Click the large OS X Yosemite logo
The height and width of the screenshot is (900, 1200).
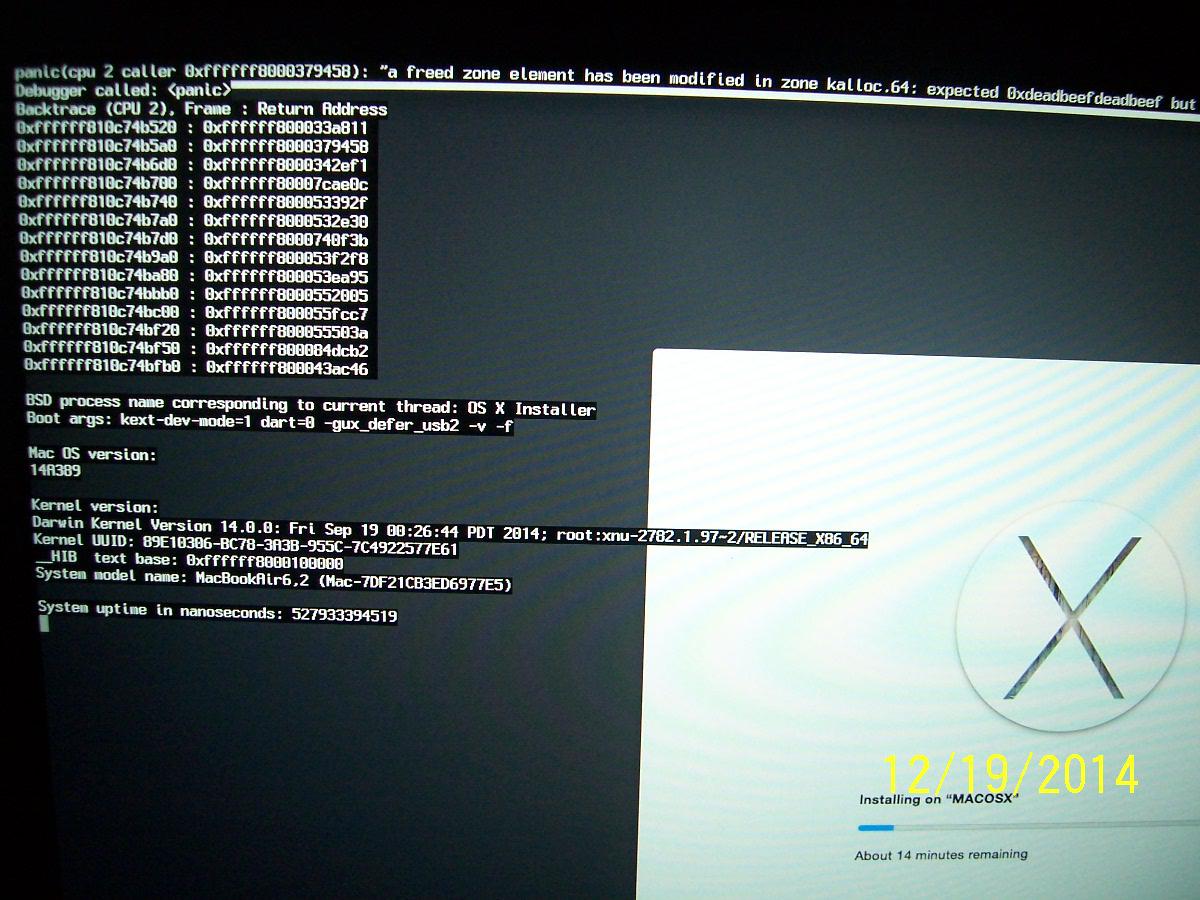point(1065,618)
